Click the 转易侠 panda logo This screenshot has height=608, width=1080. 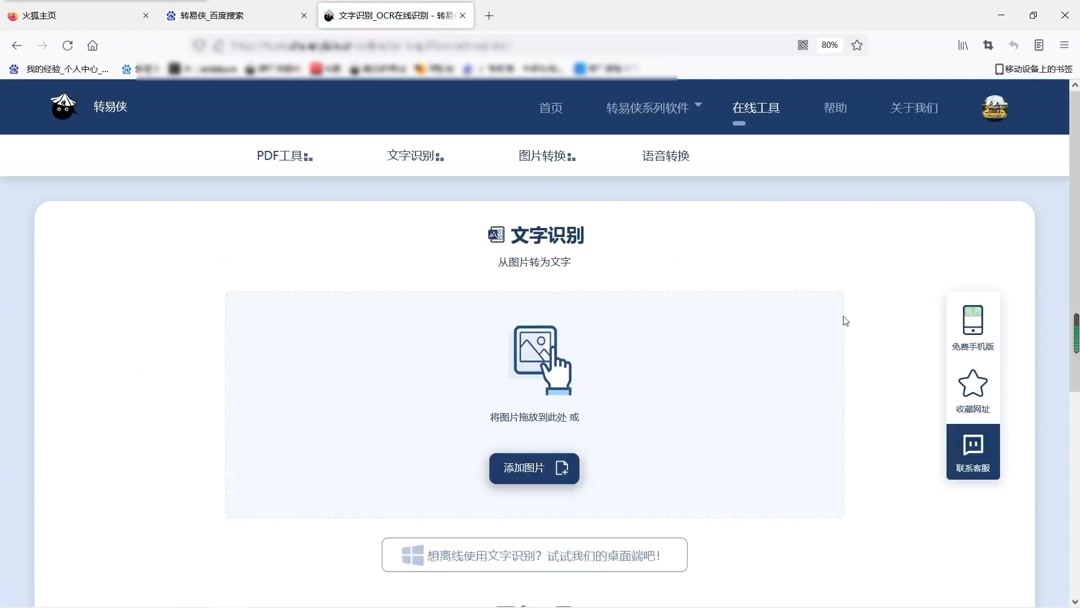(x=63, y=107)
